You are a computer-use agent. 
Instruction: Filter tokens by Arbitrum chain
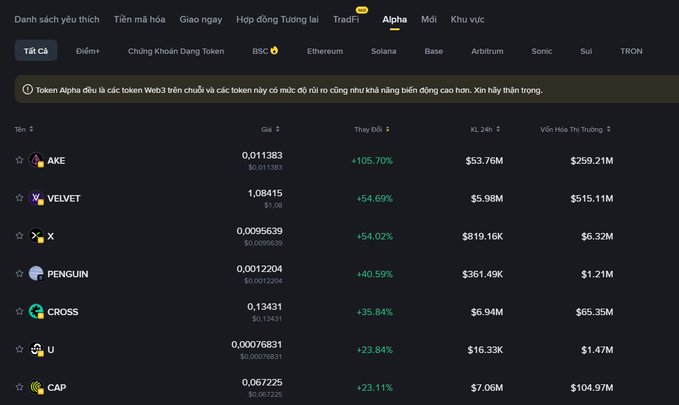[487, 51]
